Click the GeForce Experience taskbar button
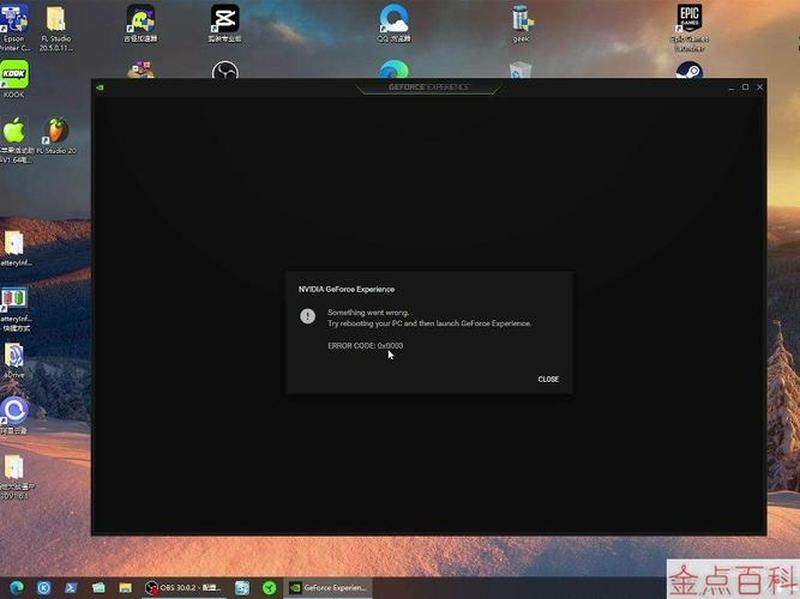 coord(328,588)
